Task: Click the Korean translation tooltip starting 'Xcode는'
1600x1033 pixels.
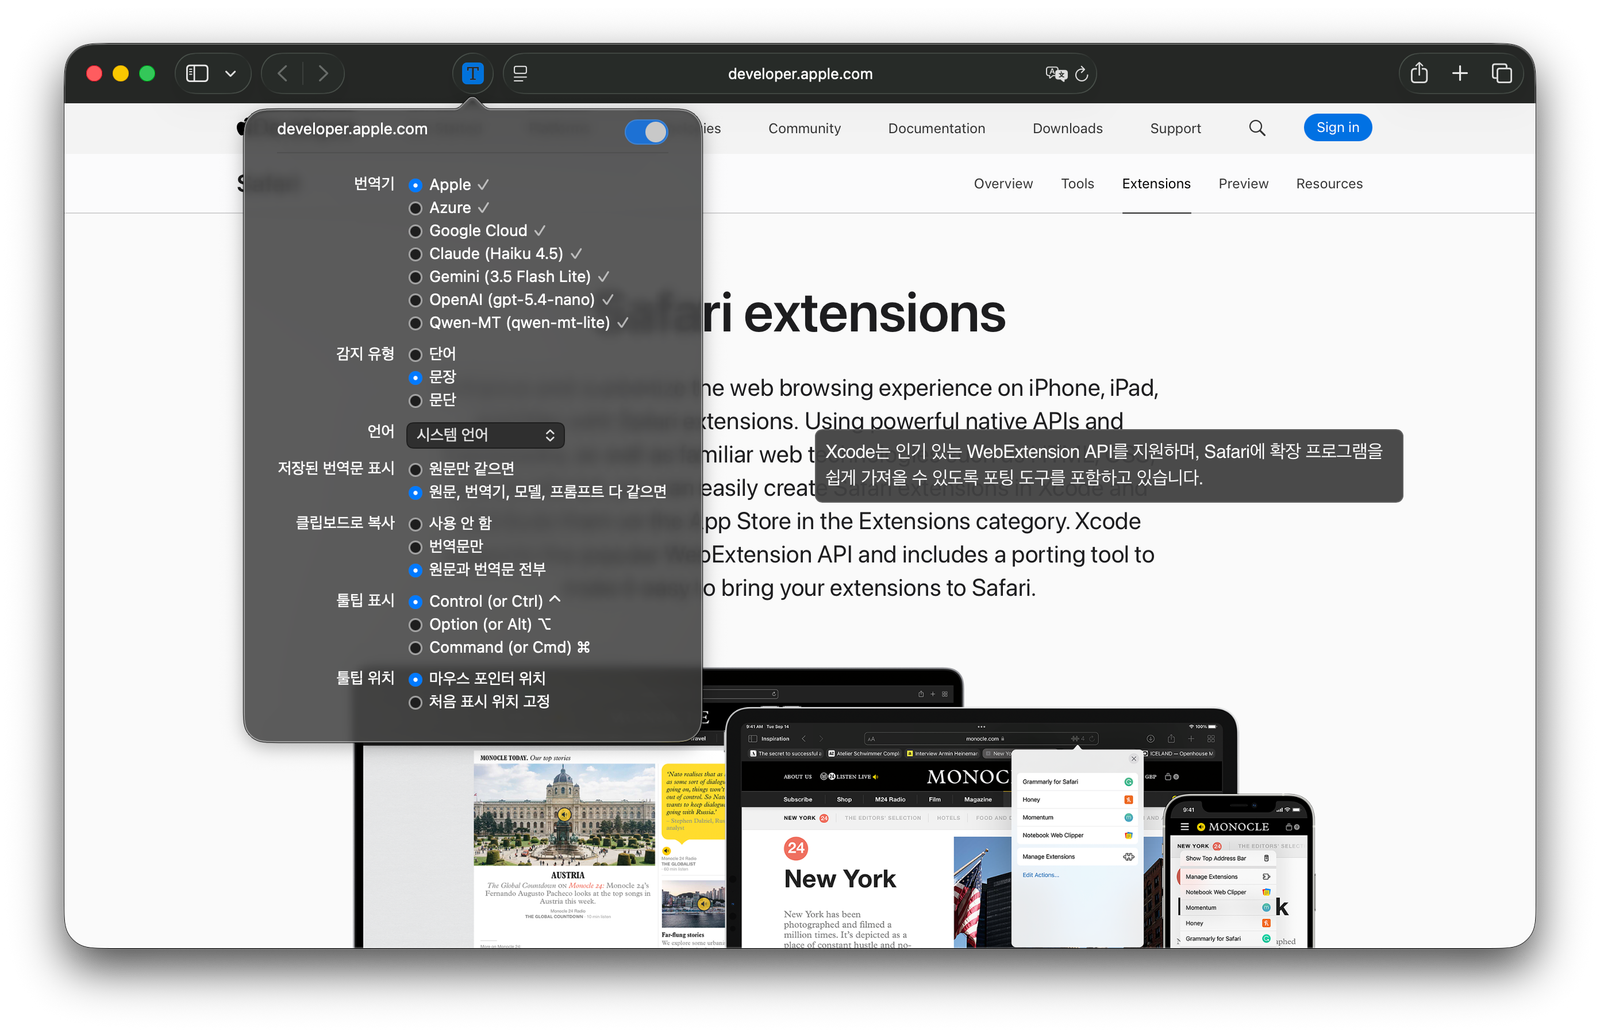Action: 1109,465
